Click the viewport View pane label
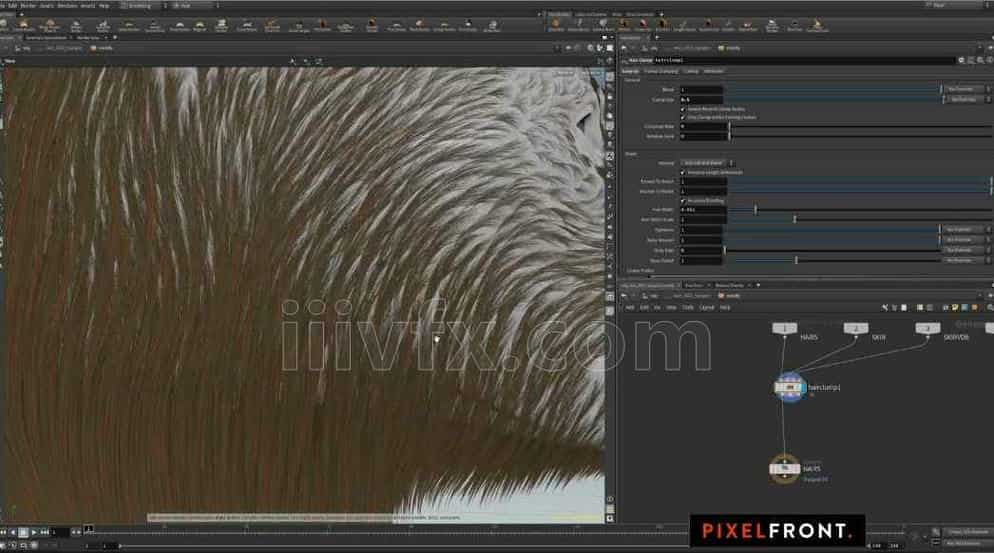Screen dimensions: 994x553 click(10, 61)
